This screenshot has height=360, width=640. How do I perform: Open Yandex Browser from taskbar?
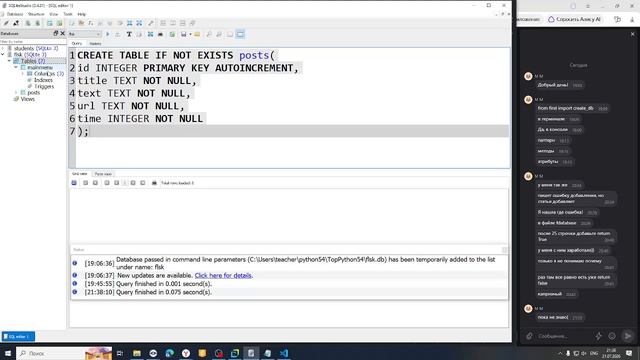(186, 353)
